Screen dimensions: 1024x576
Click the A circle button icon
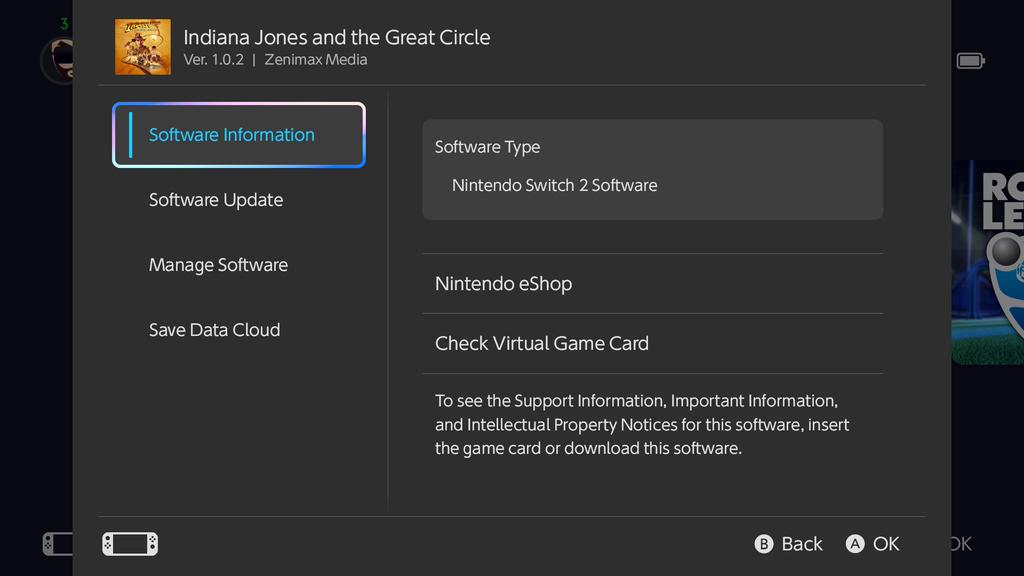pos(855,544)
